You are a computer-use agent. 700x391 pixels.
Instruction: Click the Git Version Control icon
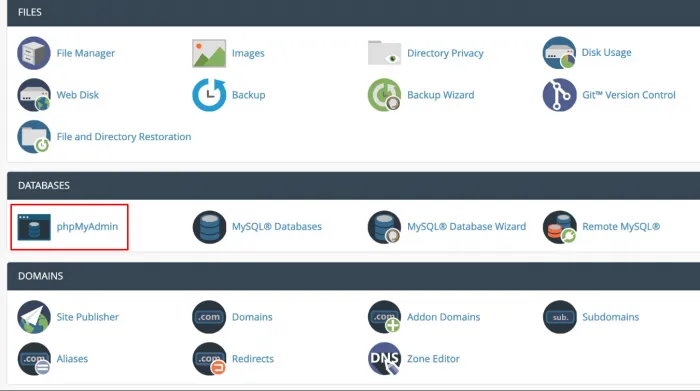tap(559, 95)
